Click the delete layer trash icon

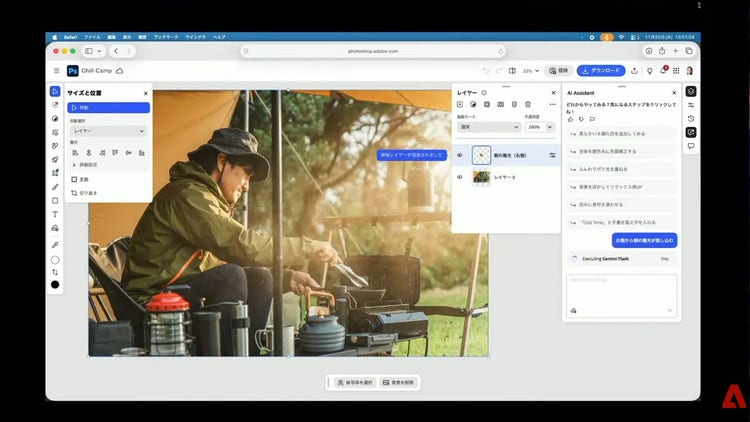pos(528,104)
